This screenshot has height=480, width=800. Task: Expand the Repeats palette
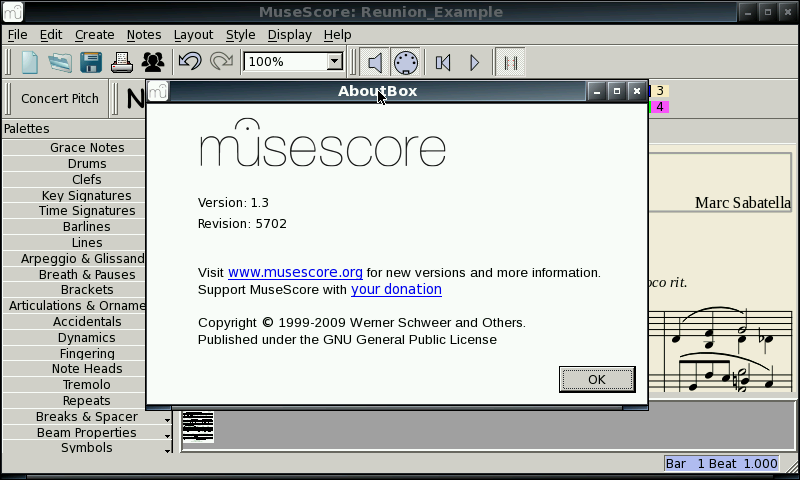click(74, 400)
